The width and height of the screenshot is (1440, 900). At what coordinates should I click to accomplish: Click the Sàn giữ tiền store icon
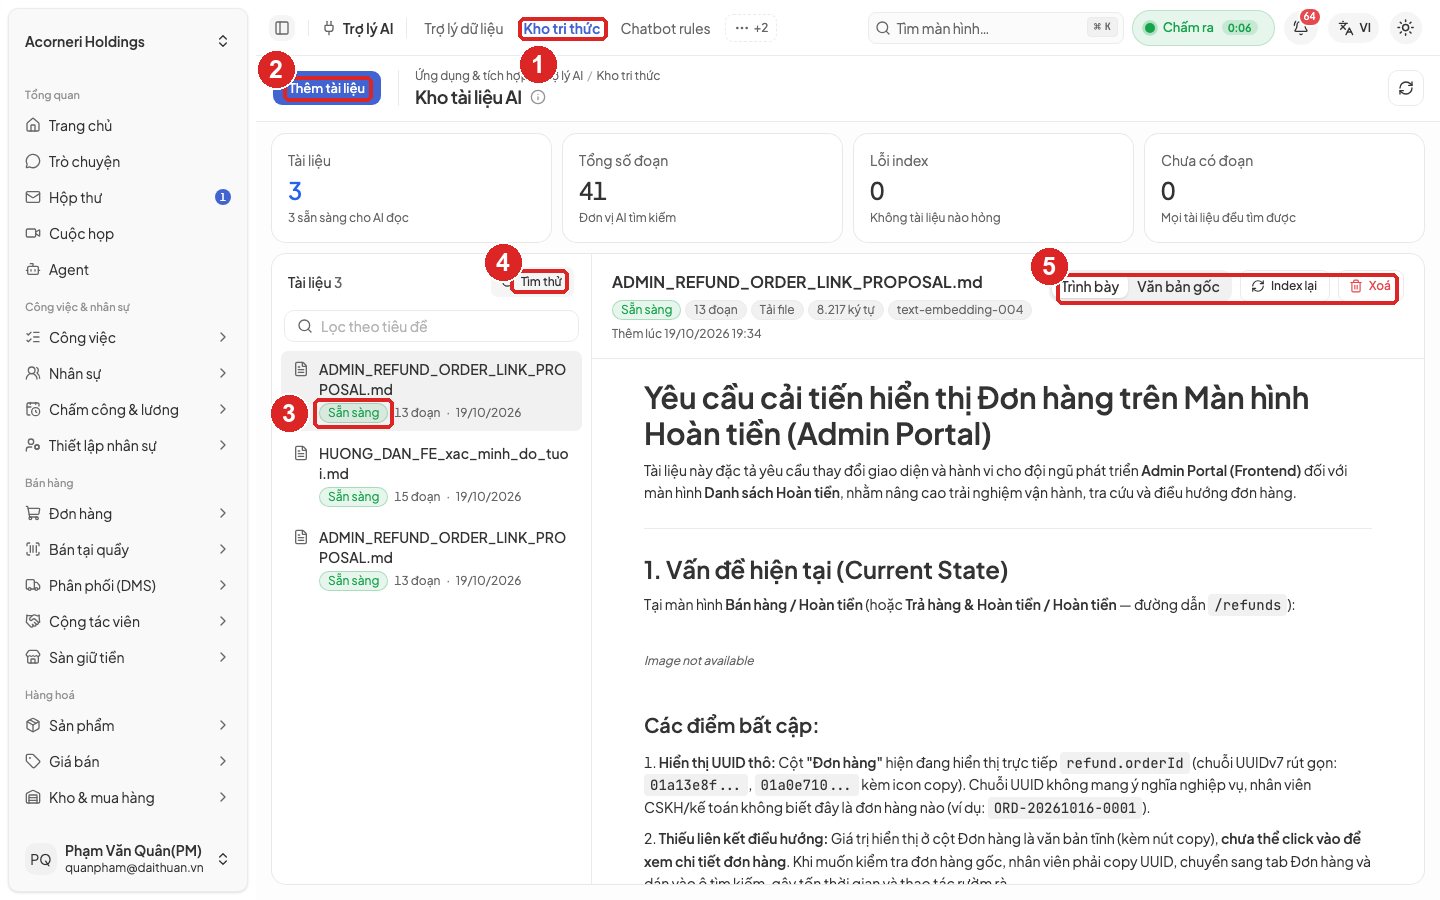33,658
